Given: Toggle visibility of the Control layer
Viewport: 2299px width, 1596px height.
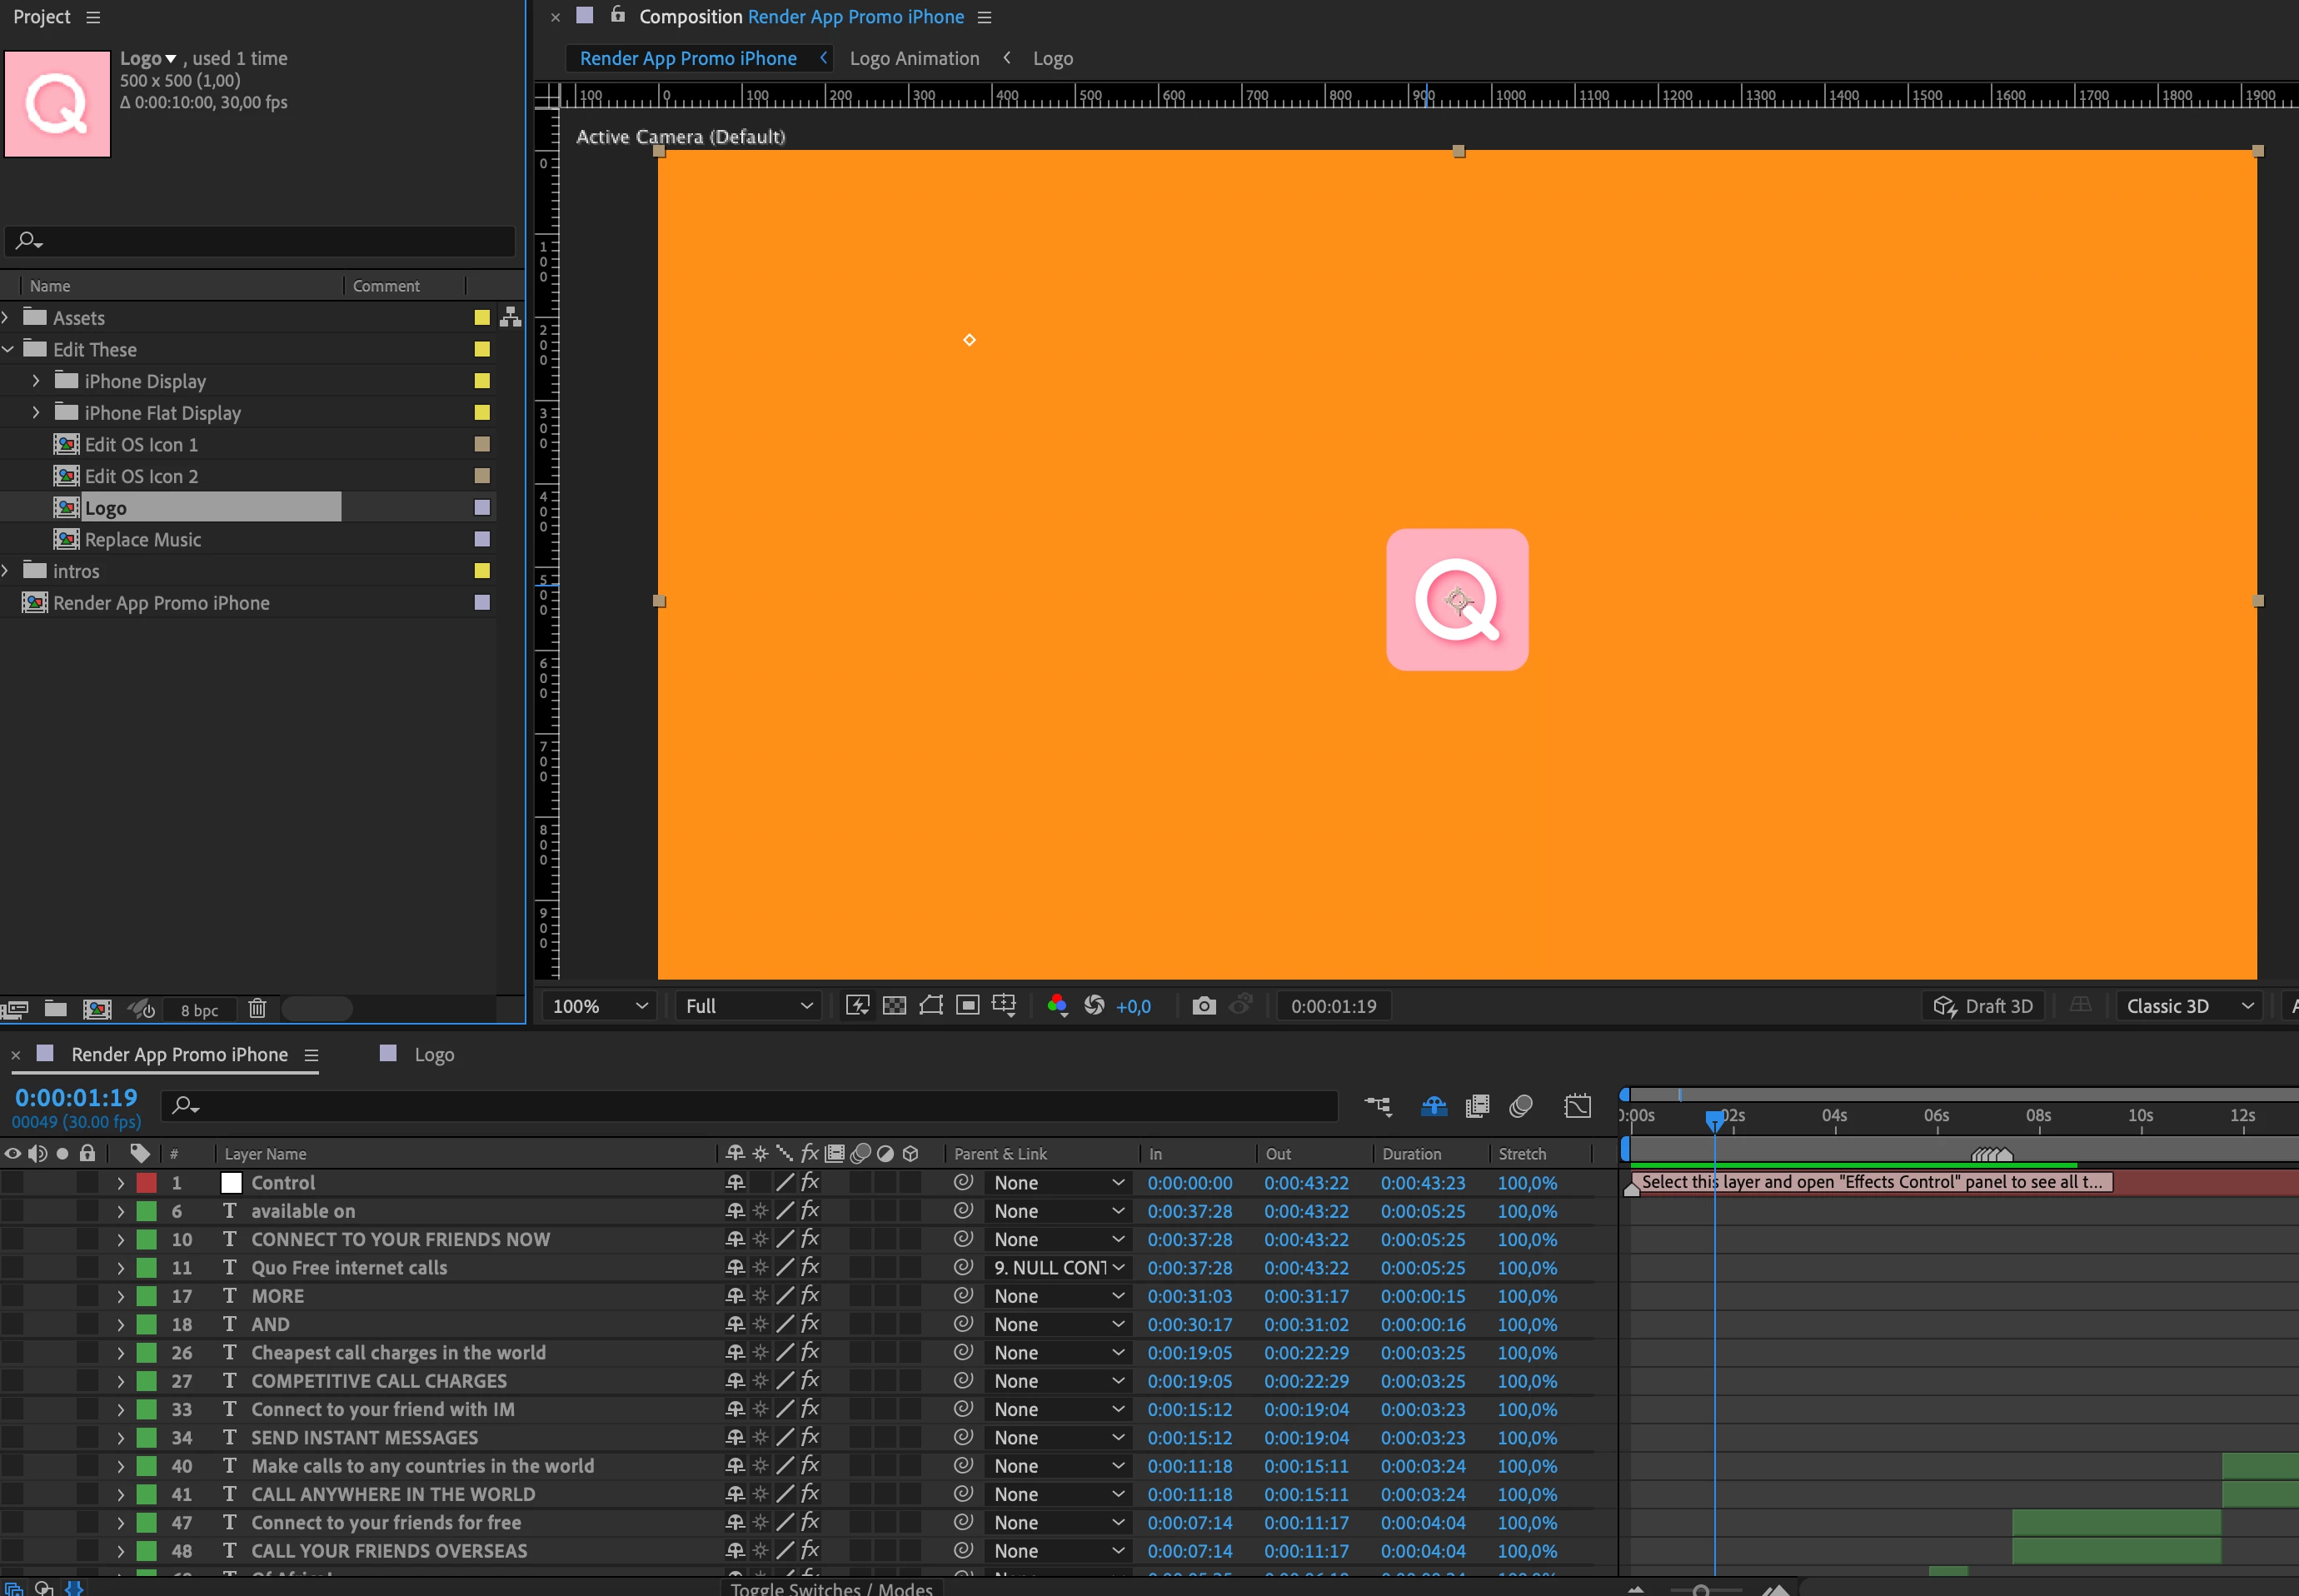Looking at the screenshot, I should click(12, 1183).
